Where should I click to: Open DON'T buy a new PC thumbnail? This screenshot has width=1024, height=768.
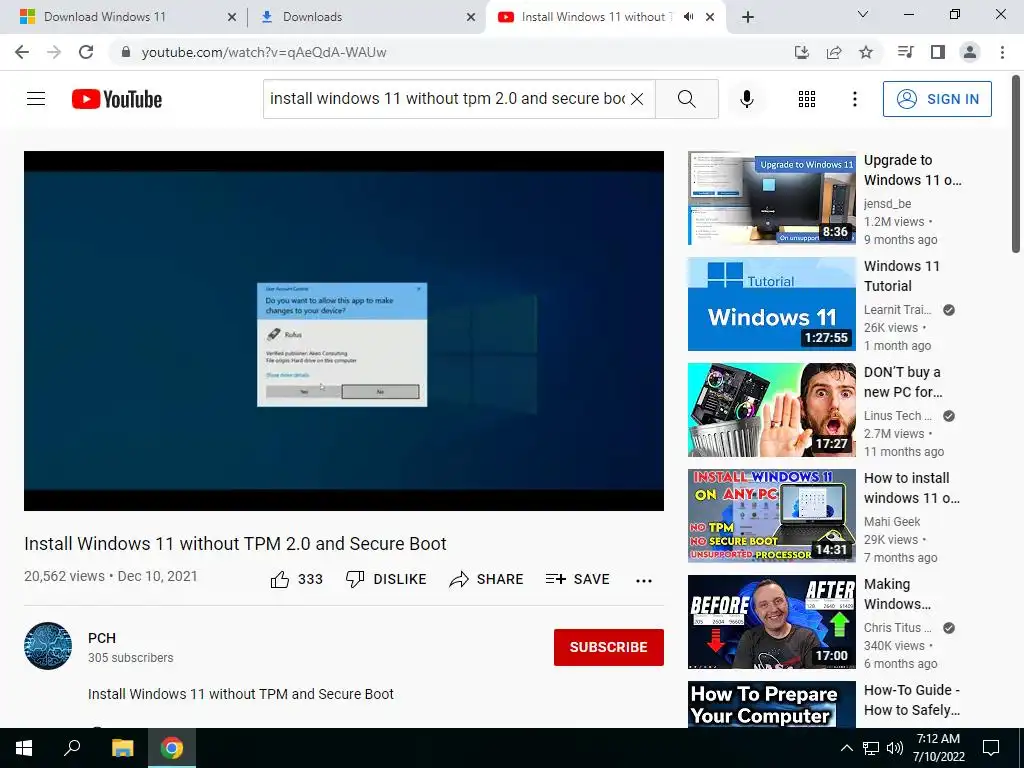tap(771, 409)
